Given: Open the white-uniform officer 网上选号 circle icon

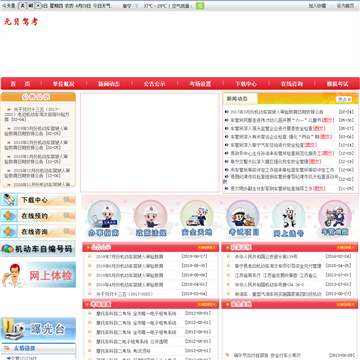Looking at the screenshot, I should tap(289, 218).
